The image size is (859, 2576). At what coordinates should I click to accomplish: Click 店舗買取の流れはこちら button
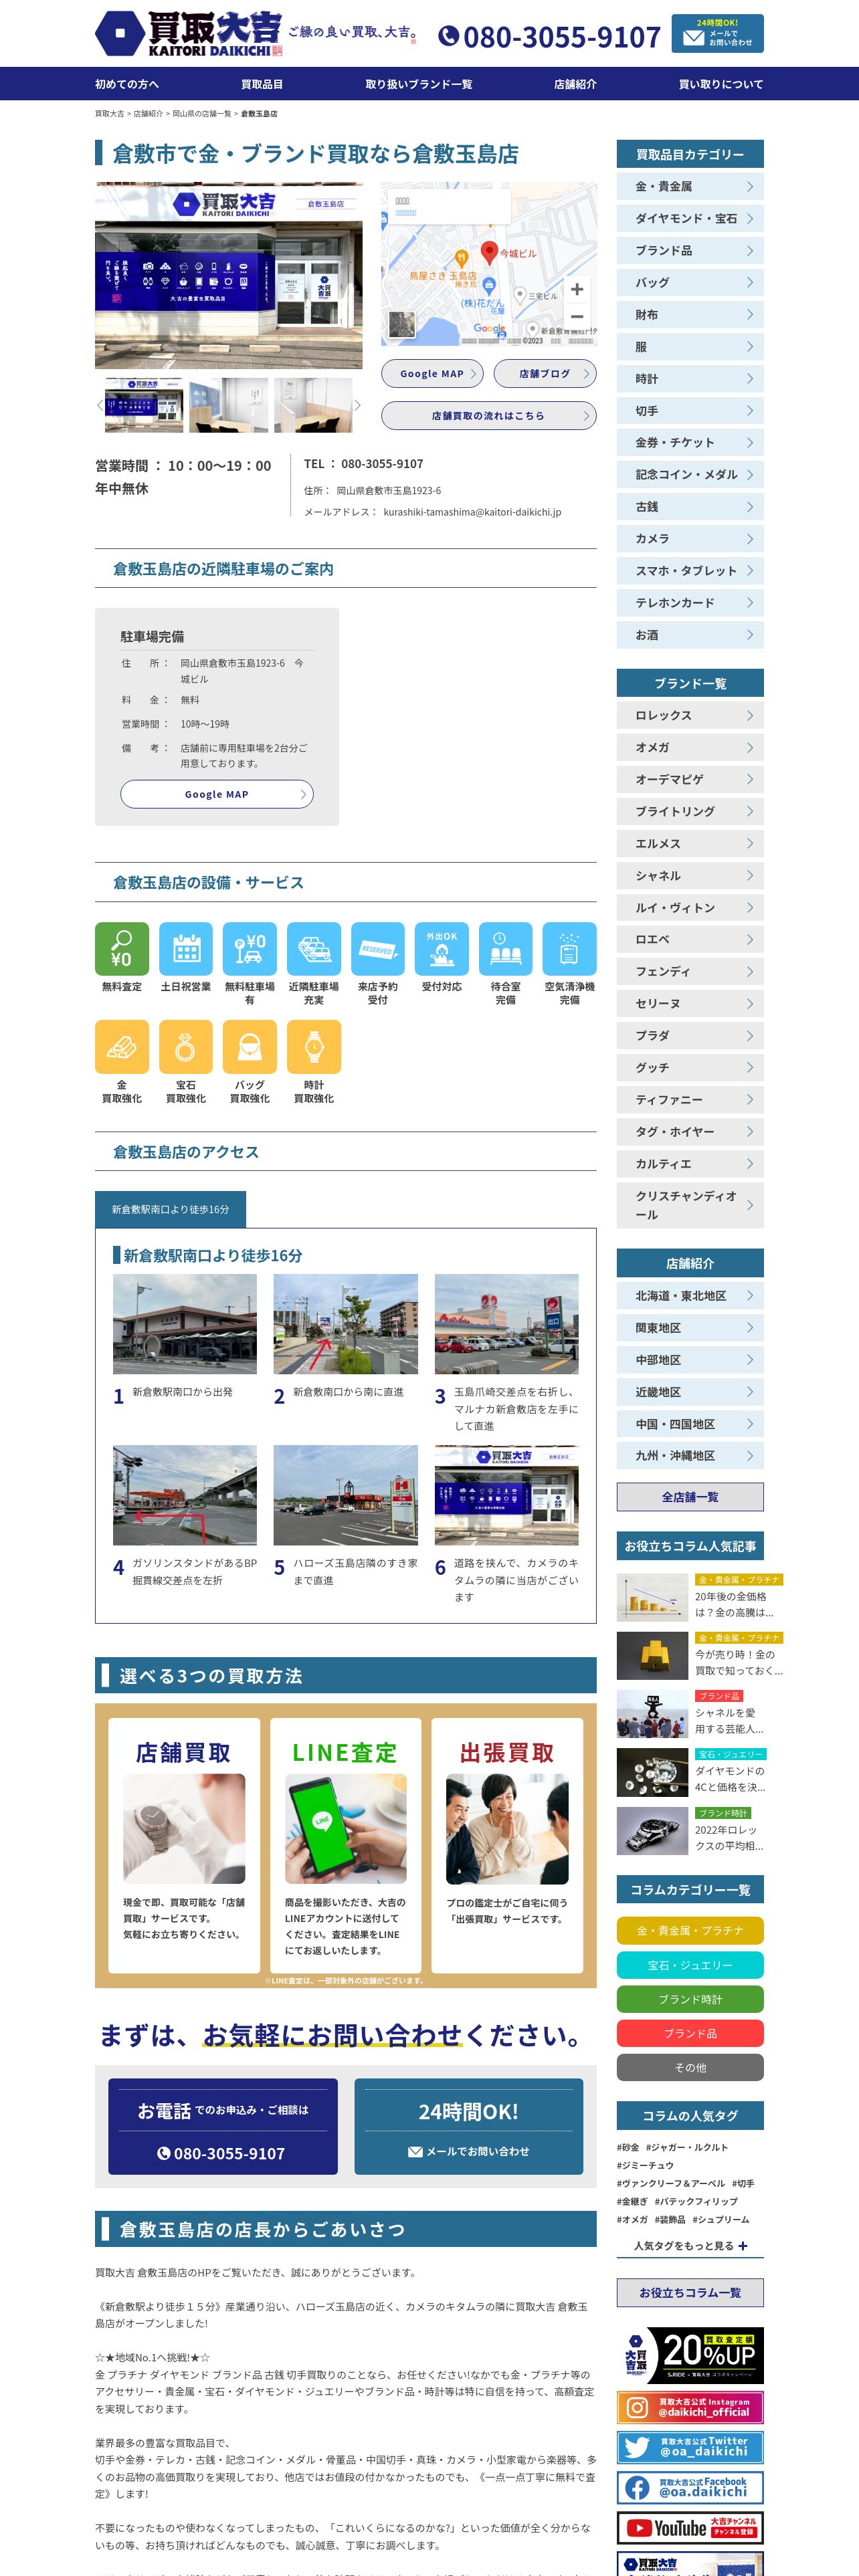pyautogui.click(x=489, y=416)
